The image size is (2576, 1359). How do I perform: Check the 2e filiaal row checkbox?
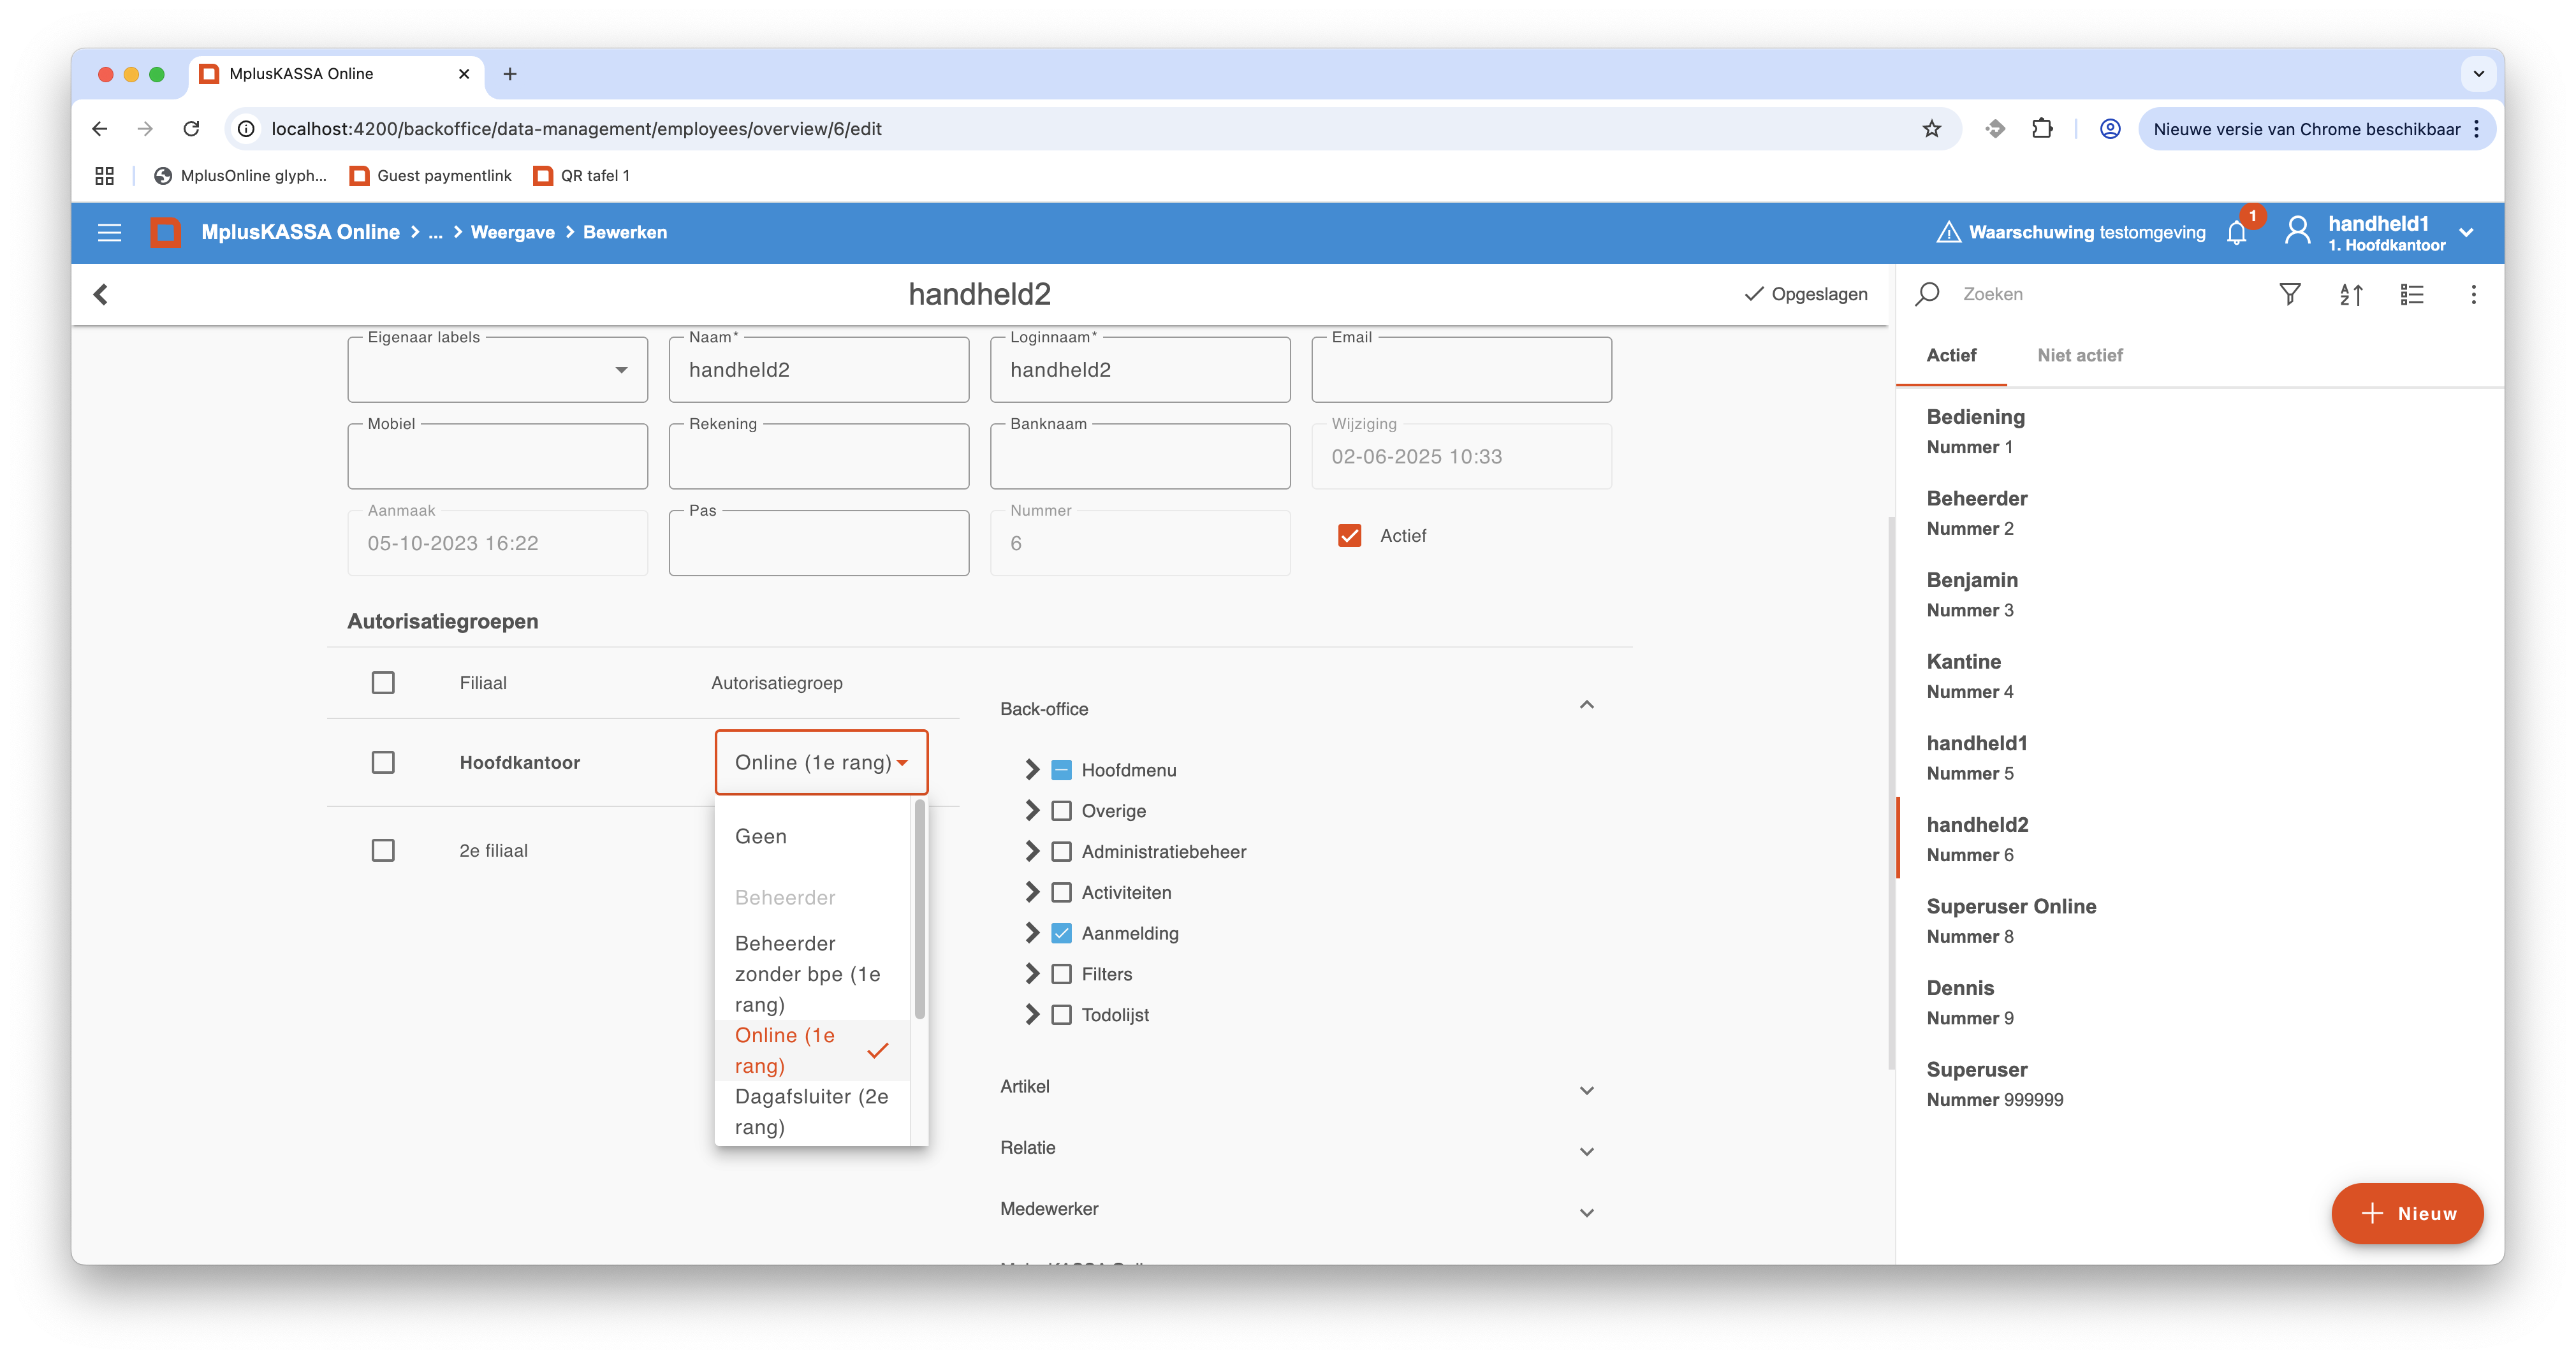pyautogui.click(x=383, y=851)
